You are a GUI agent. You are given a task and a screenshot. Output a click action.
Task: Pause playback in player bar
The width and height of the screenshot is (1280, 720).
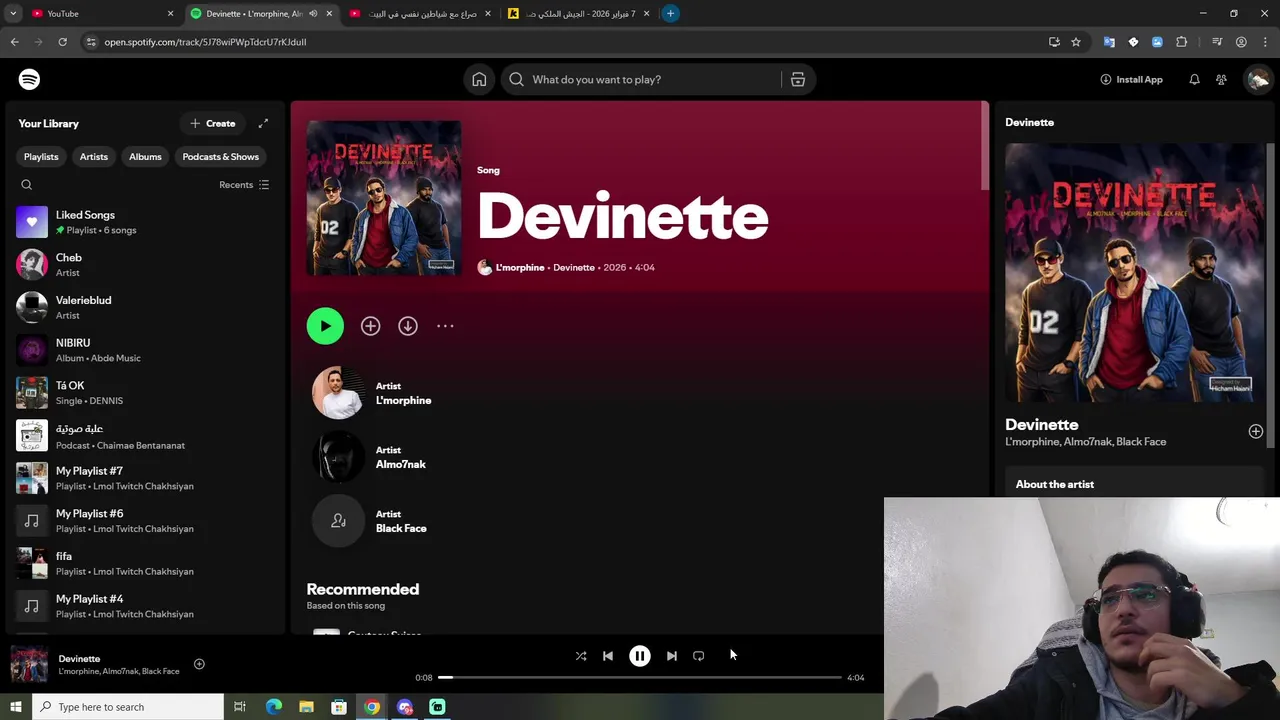tap(640, 656)
